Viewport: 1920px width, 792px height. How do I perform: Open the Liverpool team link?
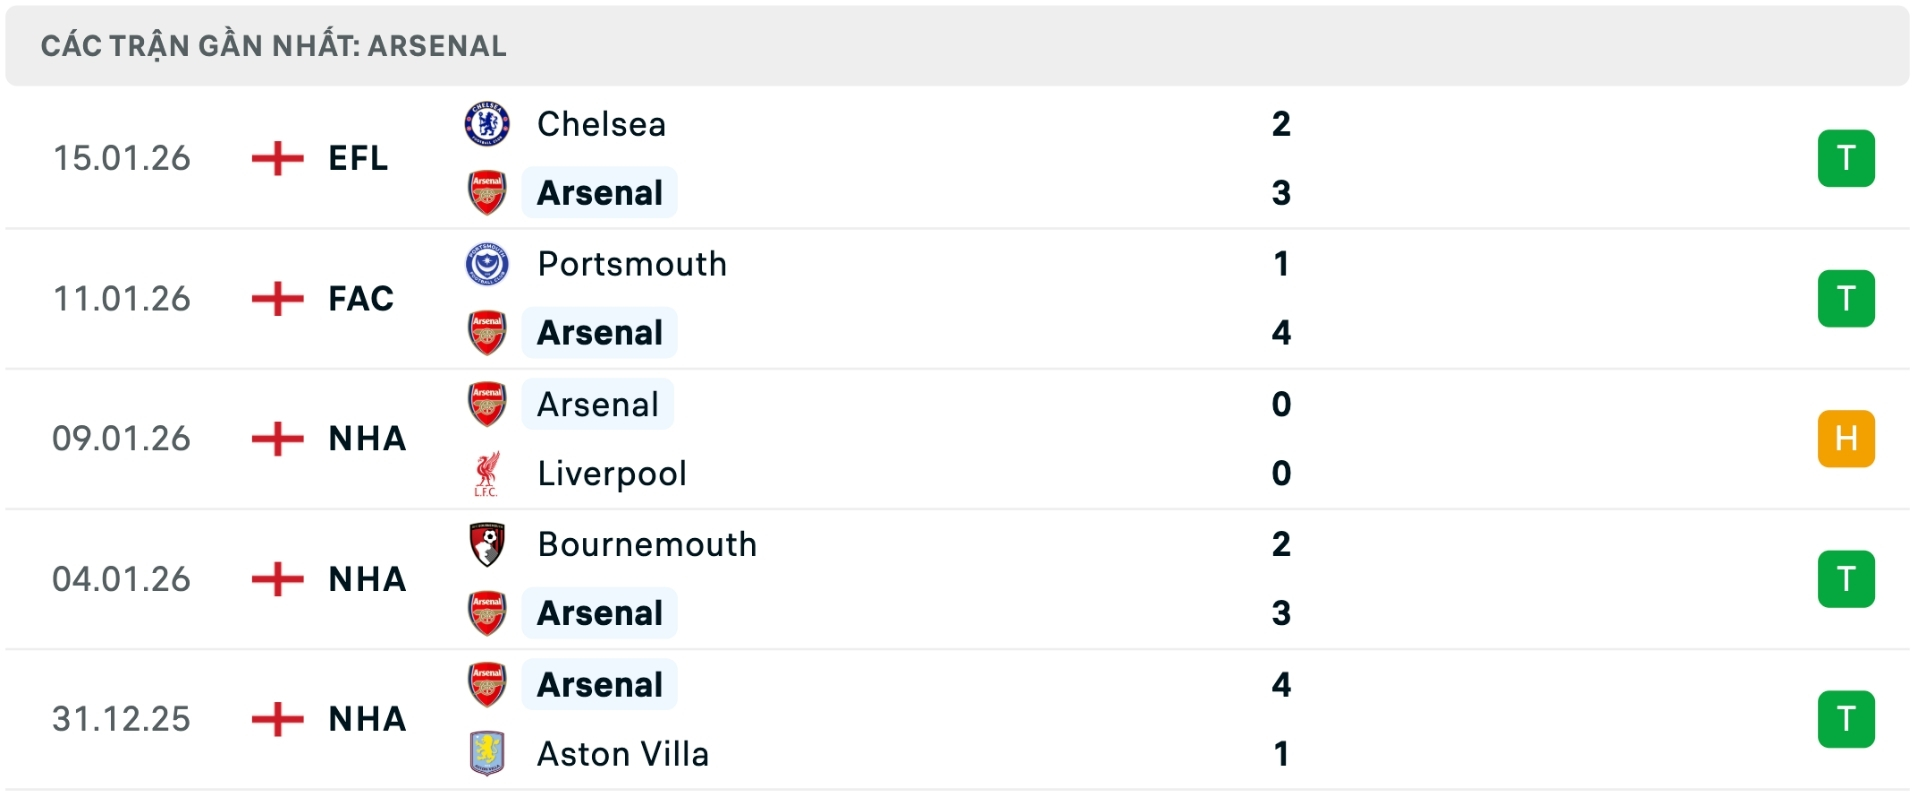pyautogui.click(x=612, y=474)
